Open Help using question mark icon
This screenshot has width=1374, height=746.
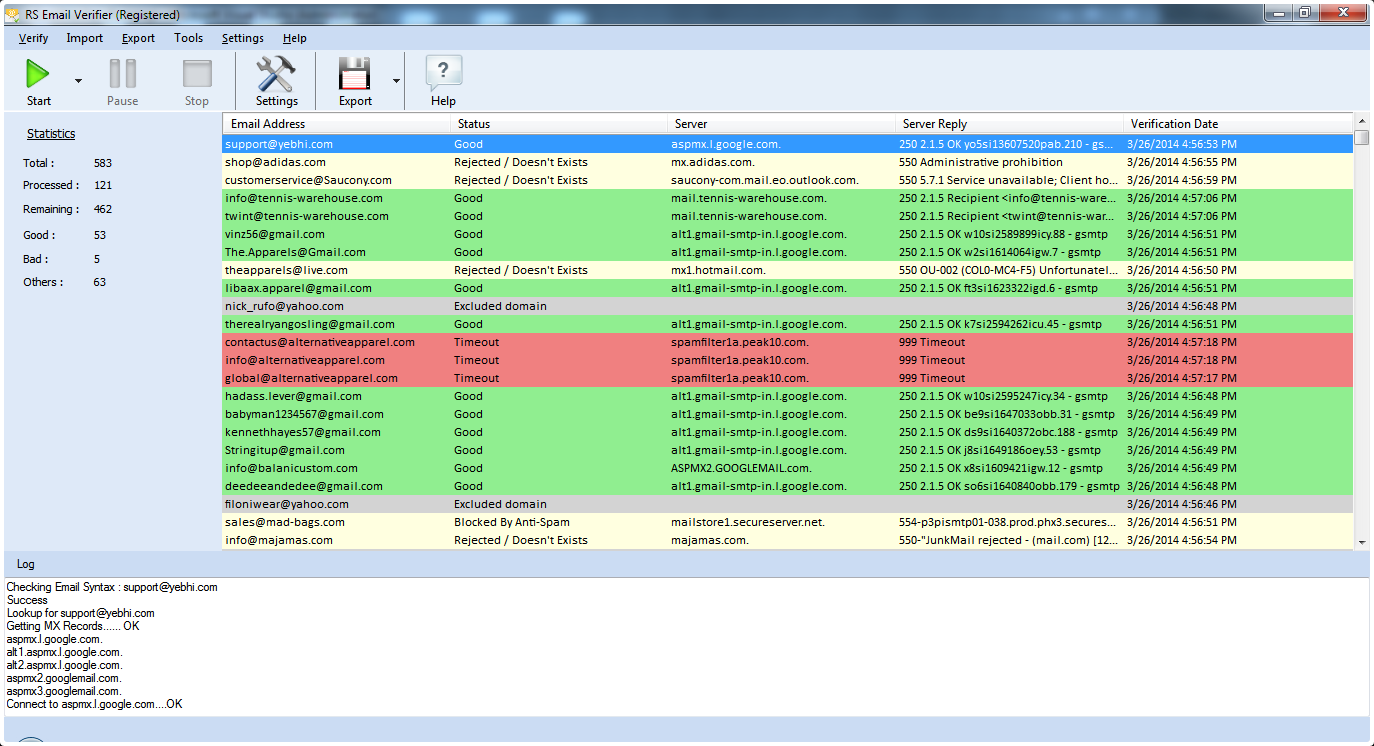(443, 74)
